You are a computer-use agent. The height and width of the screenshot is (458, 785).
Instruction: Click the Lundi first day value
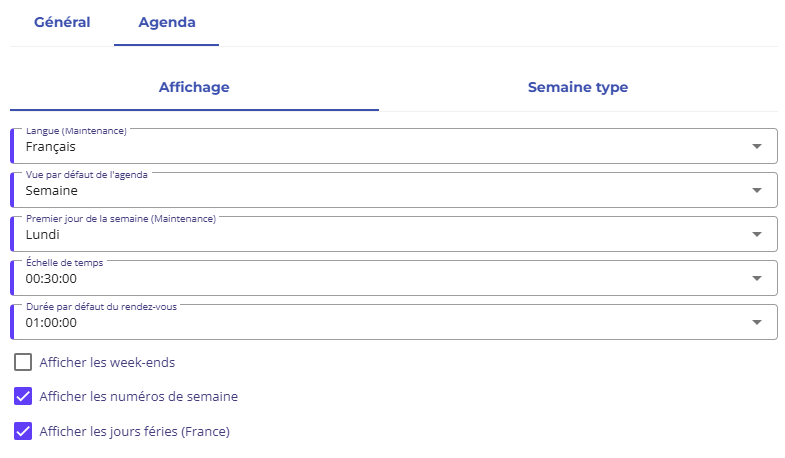tap(43, 235)
